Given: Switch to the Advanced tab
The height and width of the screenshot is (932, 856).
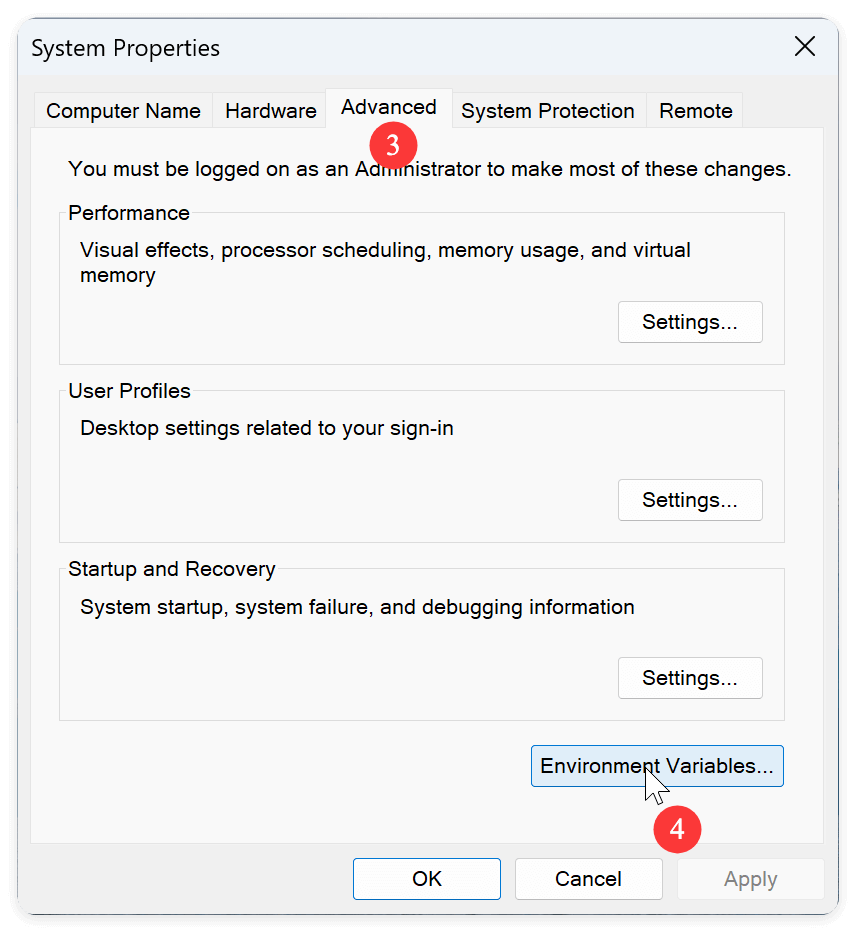Looking at the screenshot, I should point(388,107).
